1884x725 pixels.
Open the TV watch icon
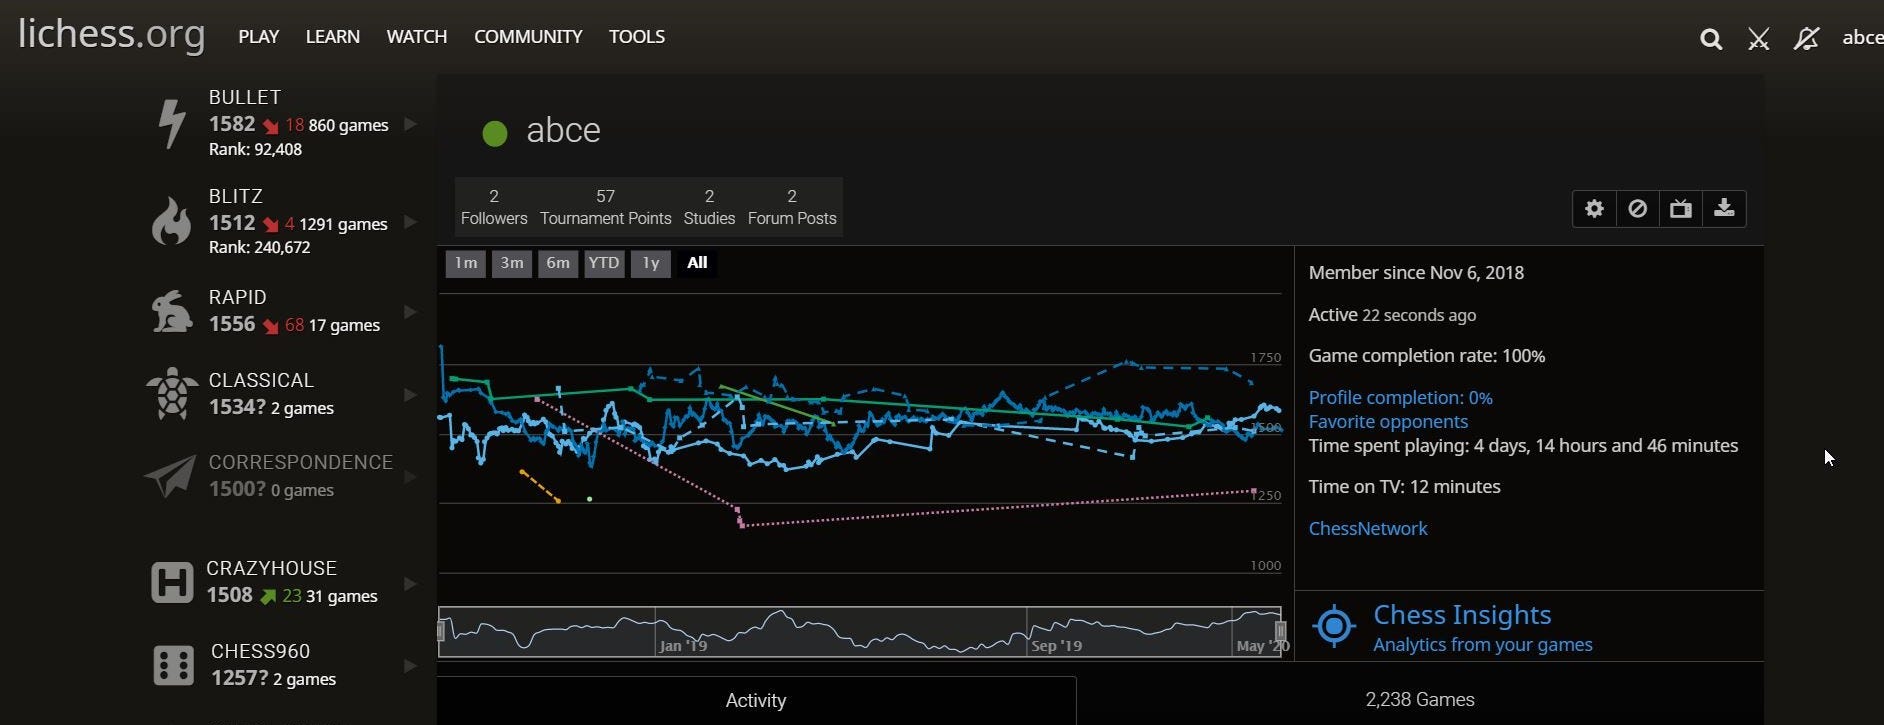[1681, 209]
